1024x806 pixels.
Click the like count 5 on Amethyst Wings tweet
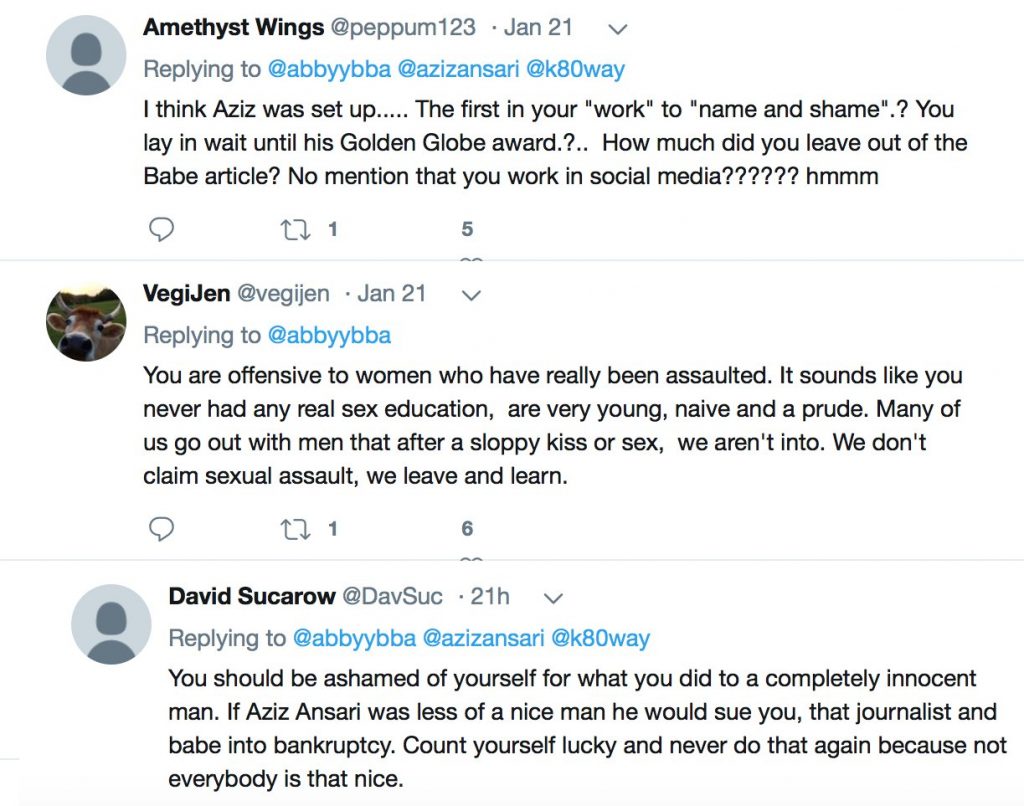pyautogui.click(x=467, y=230)
